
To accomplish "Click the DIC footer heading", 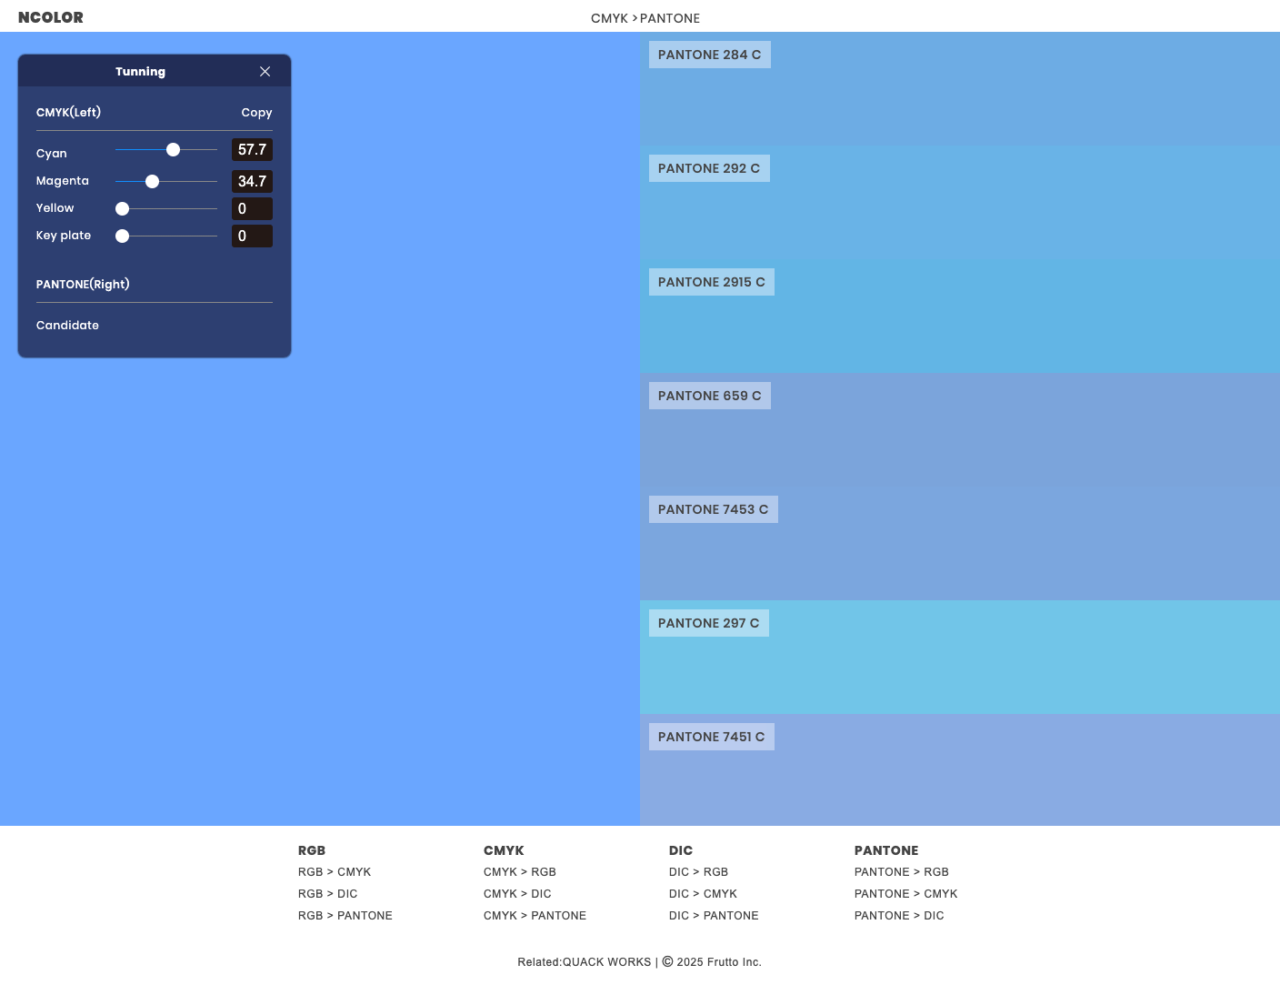I will click(x=681, y=850).
